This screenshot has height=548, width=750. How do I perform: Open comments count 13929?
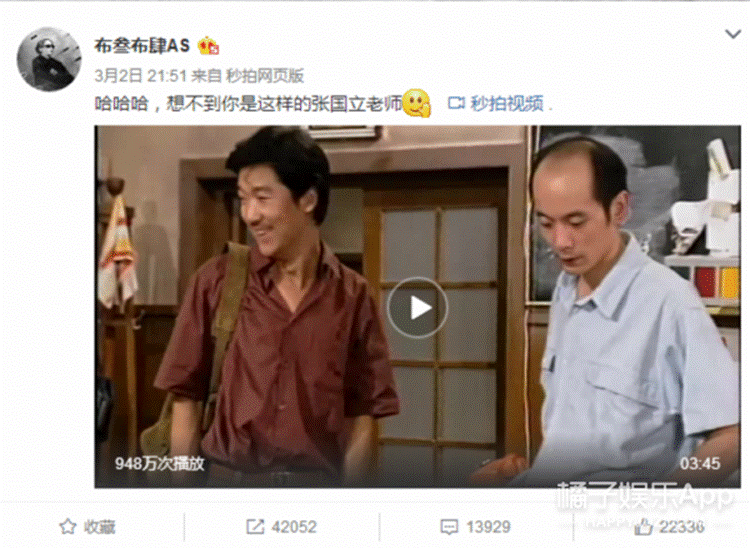[488, 527]
